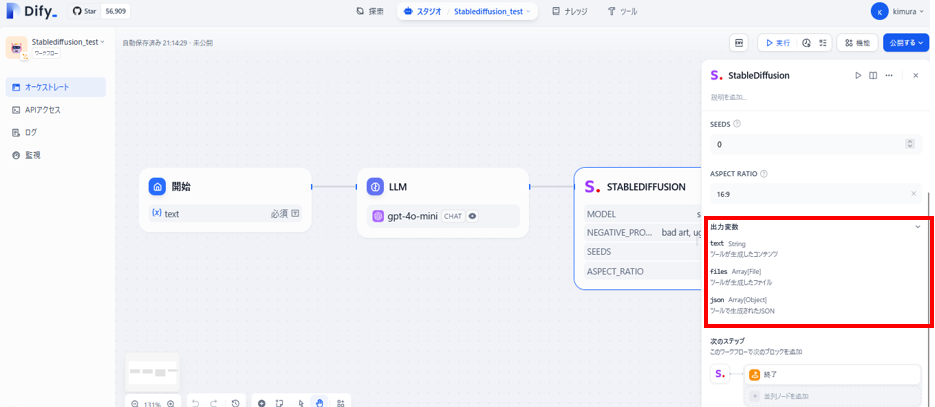Zoom in the canvas with the plus magnifier
This screenshot has width=935, height=407.
coord(171,404)
